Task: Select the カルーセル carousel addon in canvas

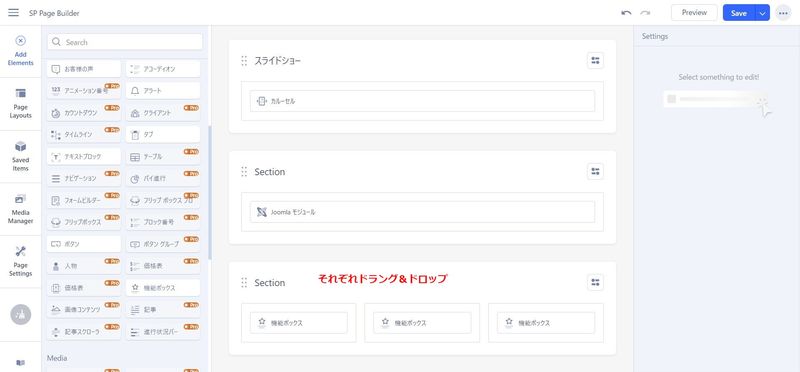Action: [x=422, y=101]
